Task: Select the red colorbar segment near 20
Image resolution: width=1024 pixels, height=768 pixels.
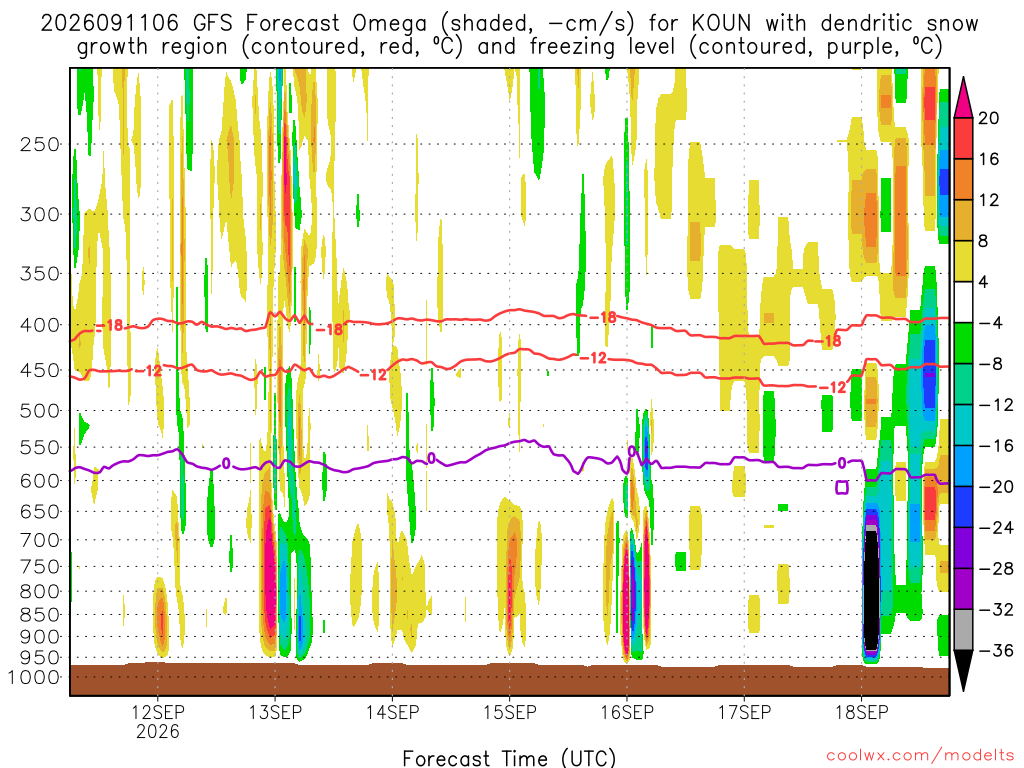Action: (x=963, y=138)
